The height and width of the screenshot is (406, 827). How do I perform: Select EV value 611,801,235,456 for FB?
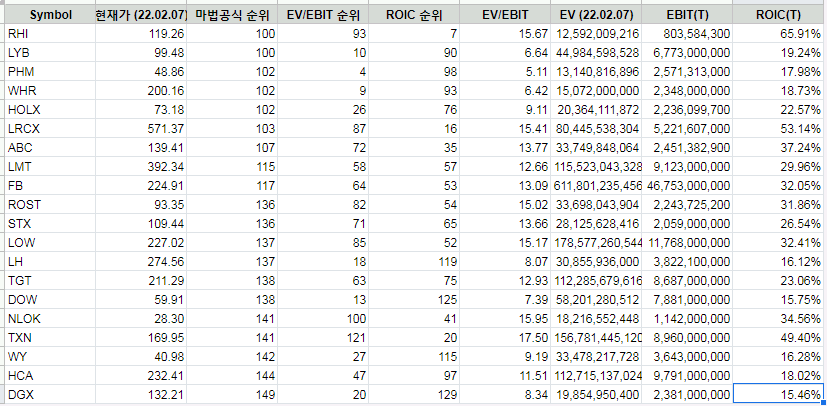[x=596, y=186]
